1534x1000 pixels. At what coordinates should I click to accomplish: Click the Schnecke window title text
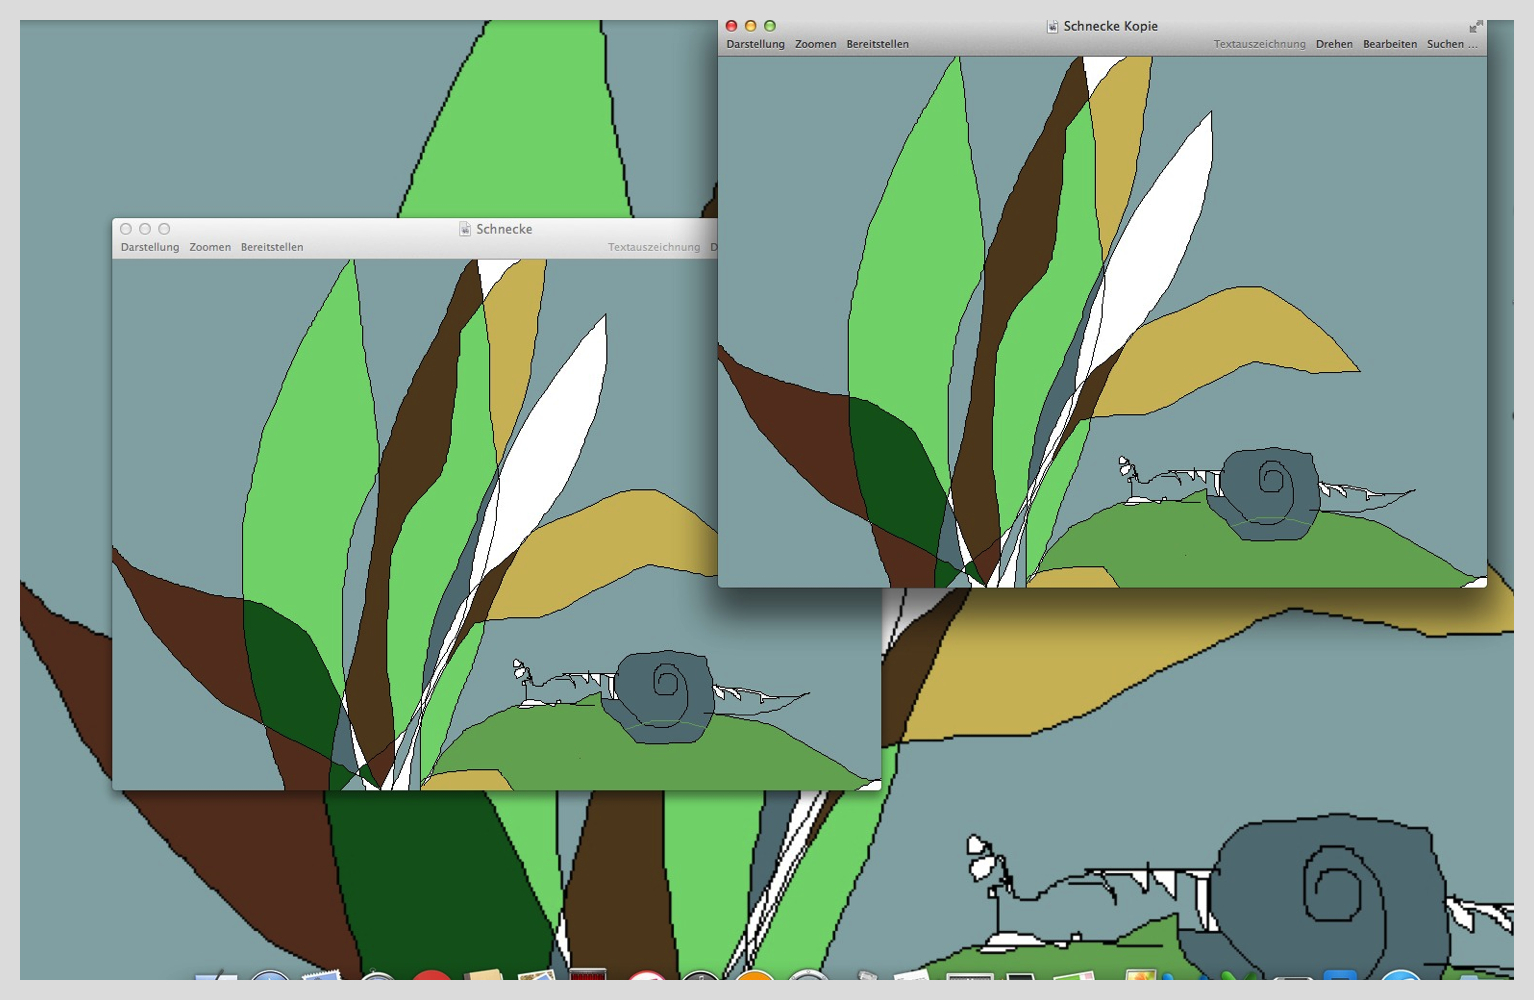504,229
